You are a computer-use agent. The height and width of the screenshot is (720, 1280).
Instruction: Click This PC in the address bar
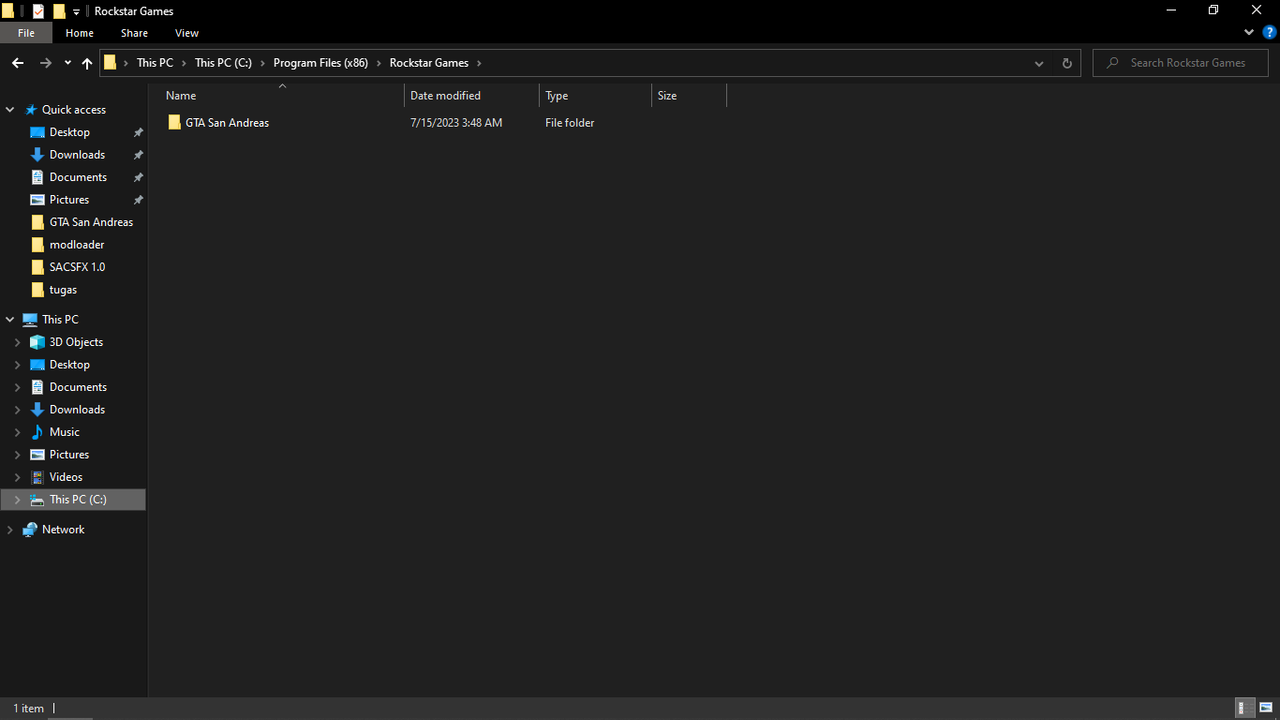click(155, 62)
